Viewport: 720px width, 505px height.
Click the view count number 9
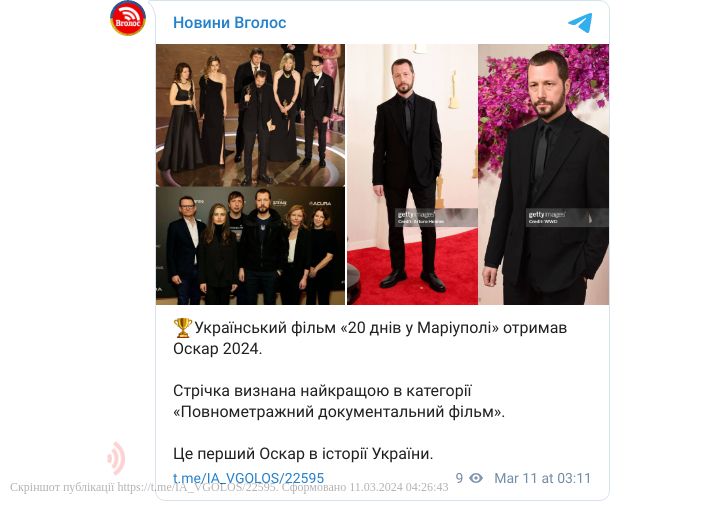coord(459,478)
